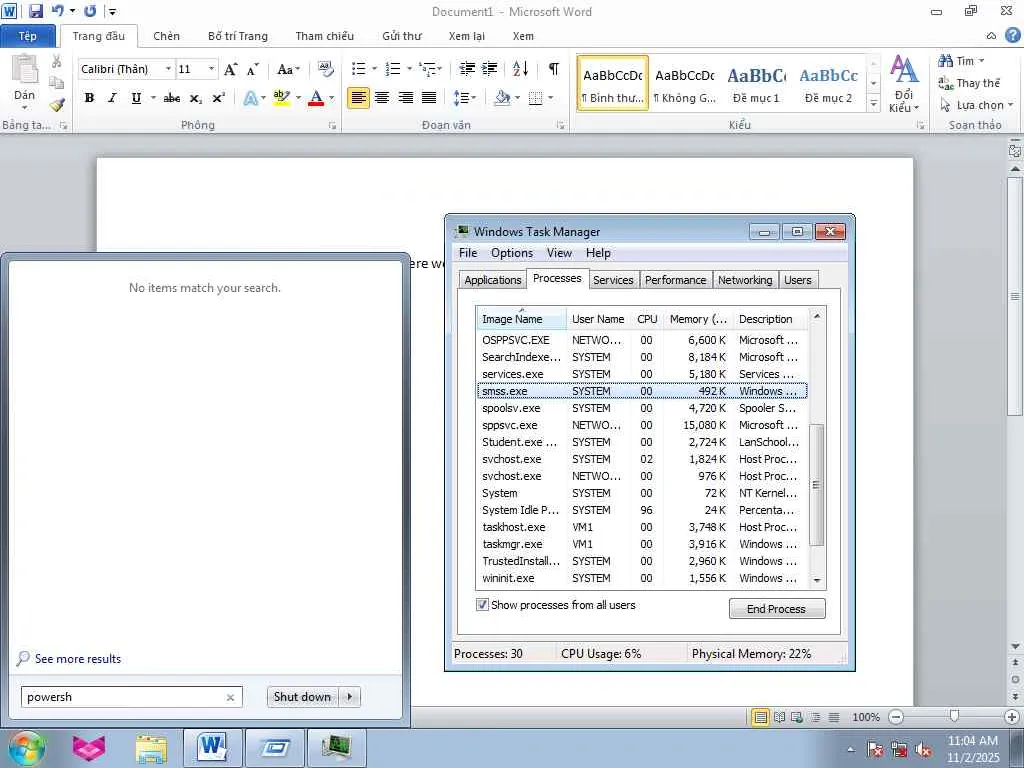
Task: Expand the bullet list dropdown arrow
Action: (x=374, y=69)
